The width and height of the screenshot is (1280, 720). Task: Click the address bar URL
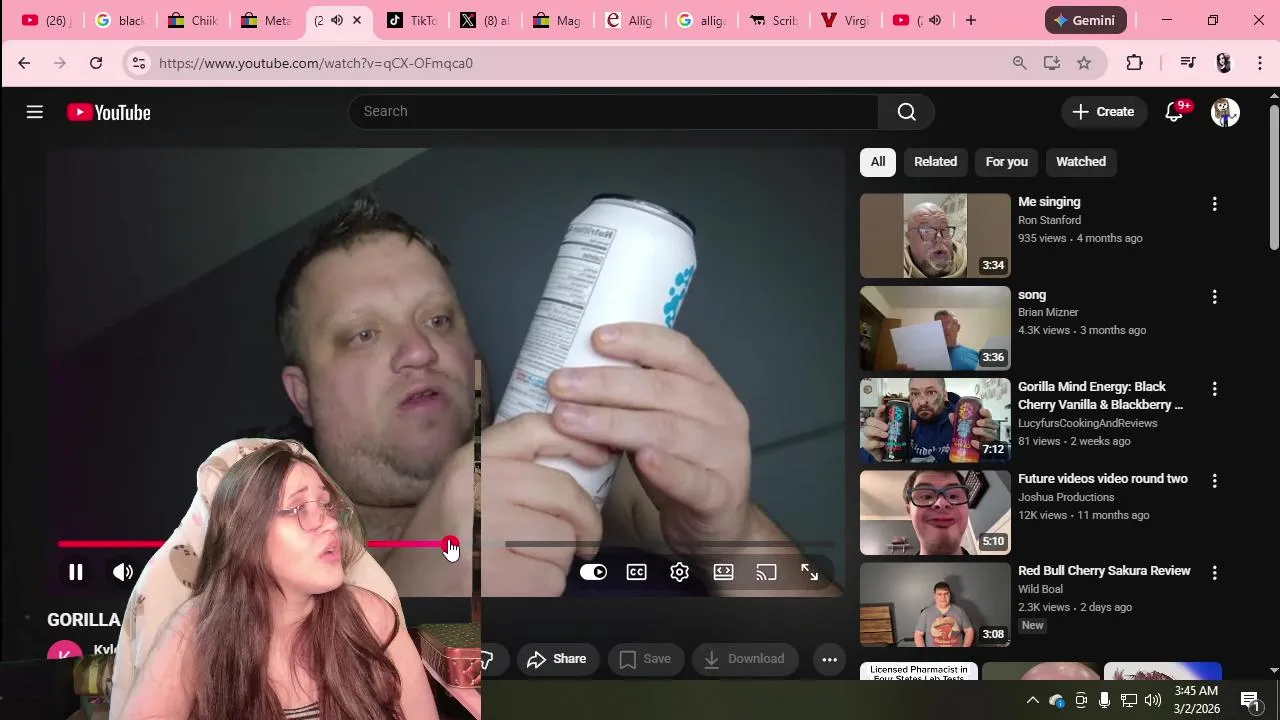pos(316,63)
